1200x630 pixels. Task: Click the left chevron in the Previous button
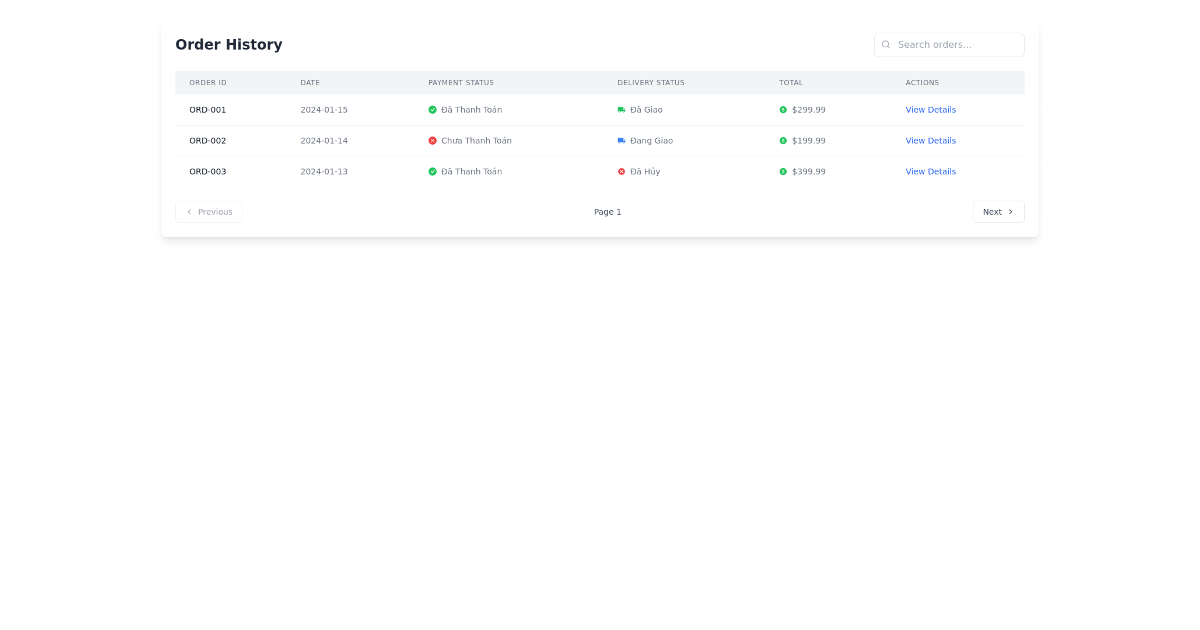[189, 211]
